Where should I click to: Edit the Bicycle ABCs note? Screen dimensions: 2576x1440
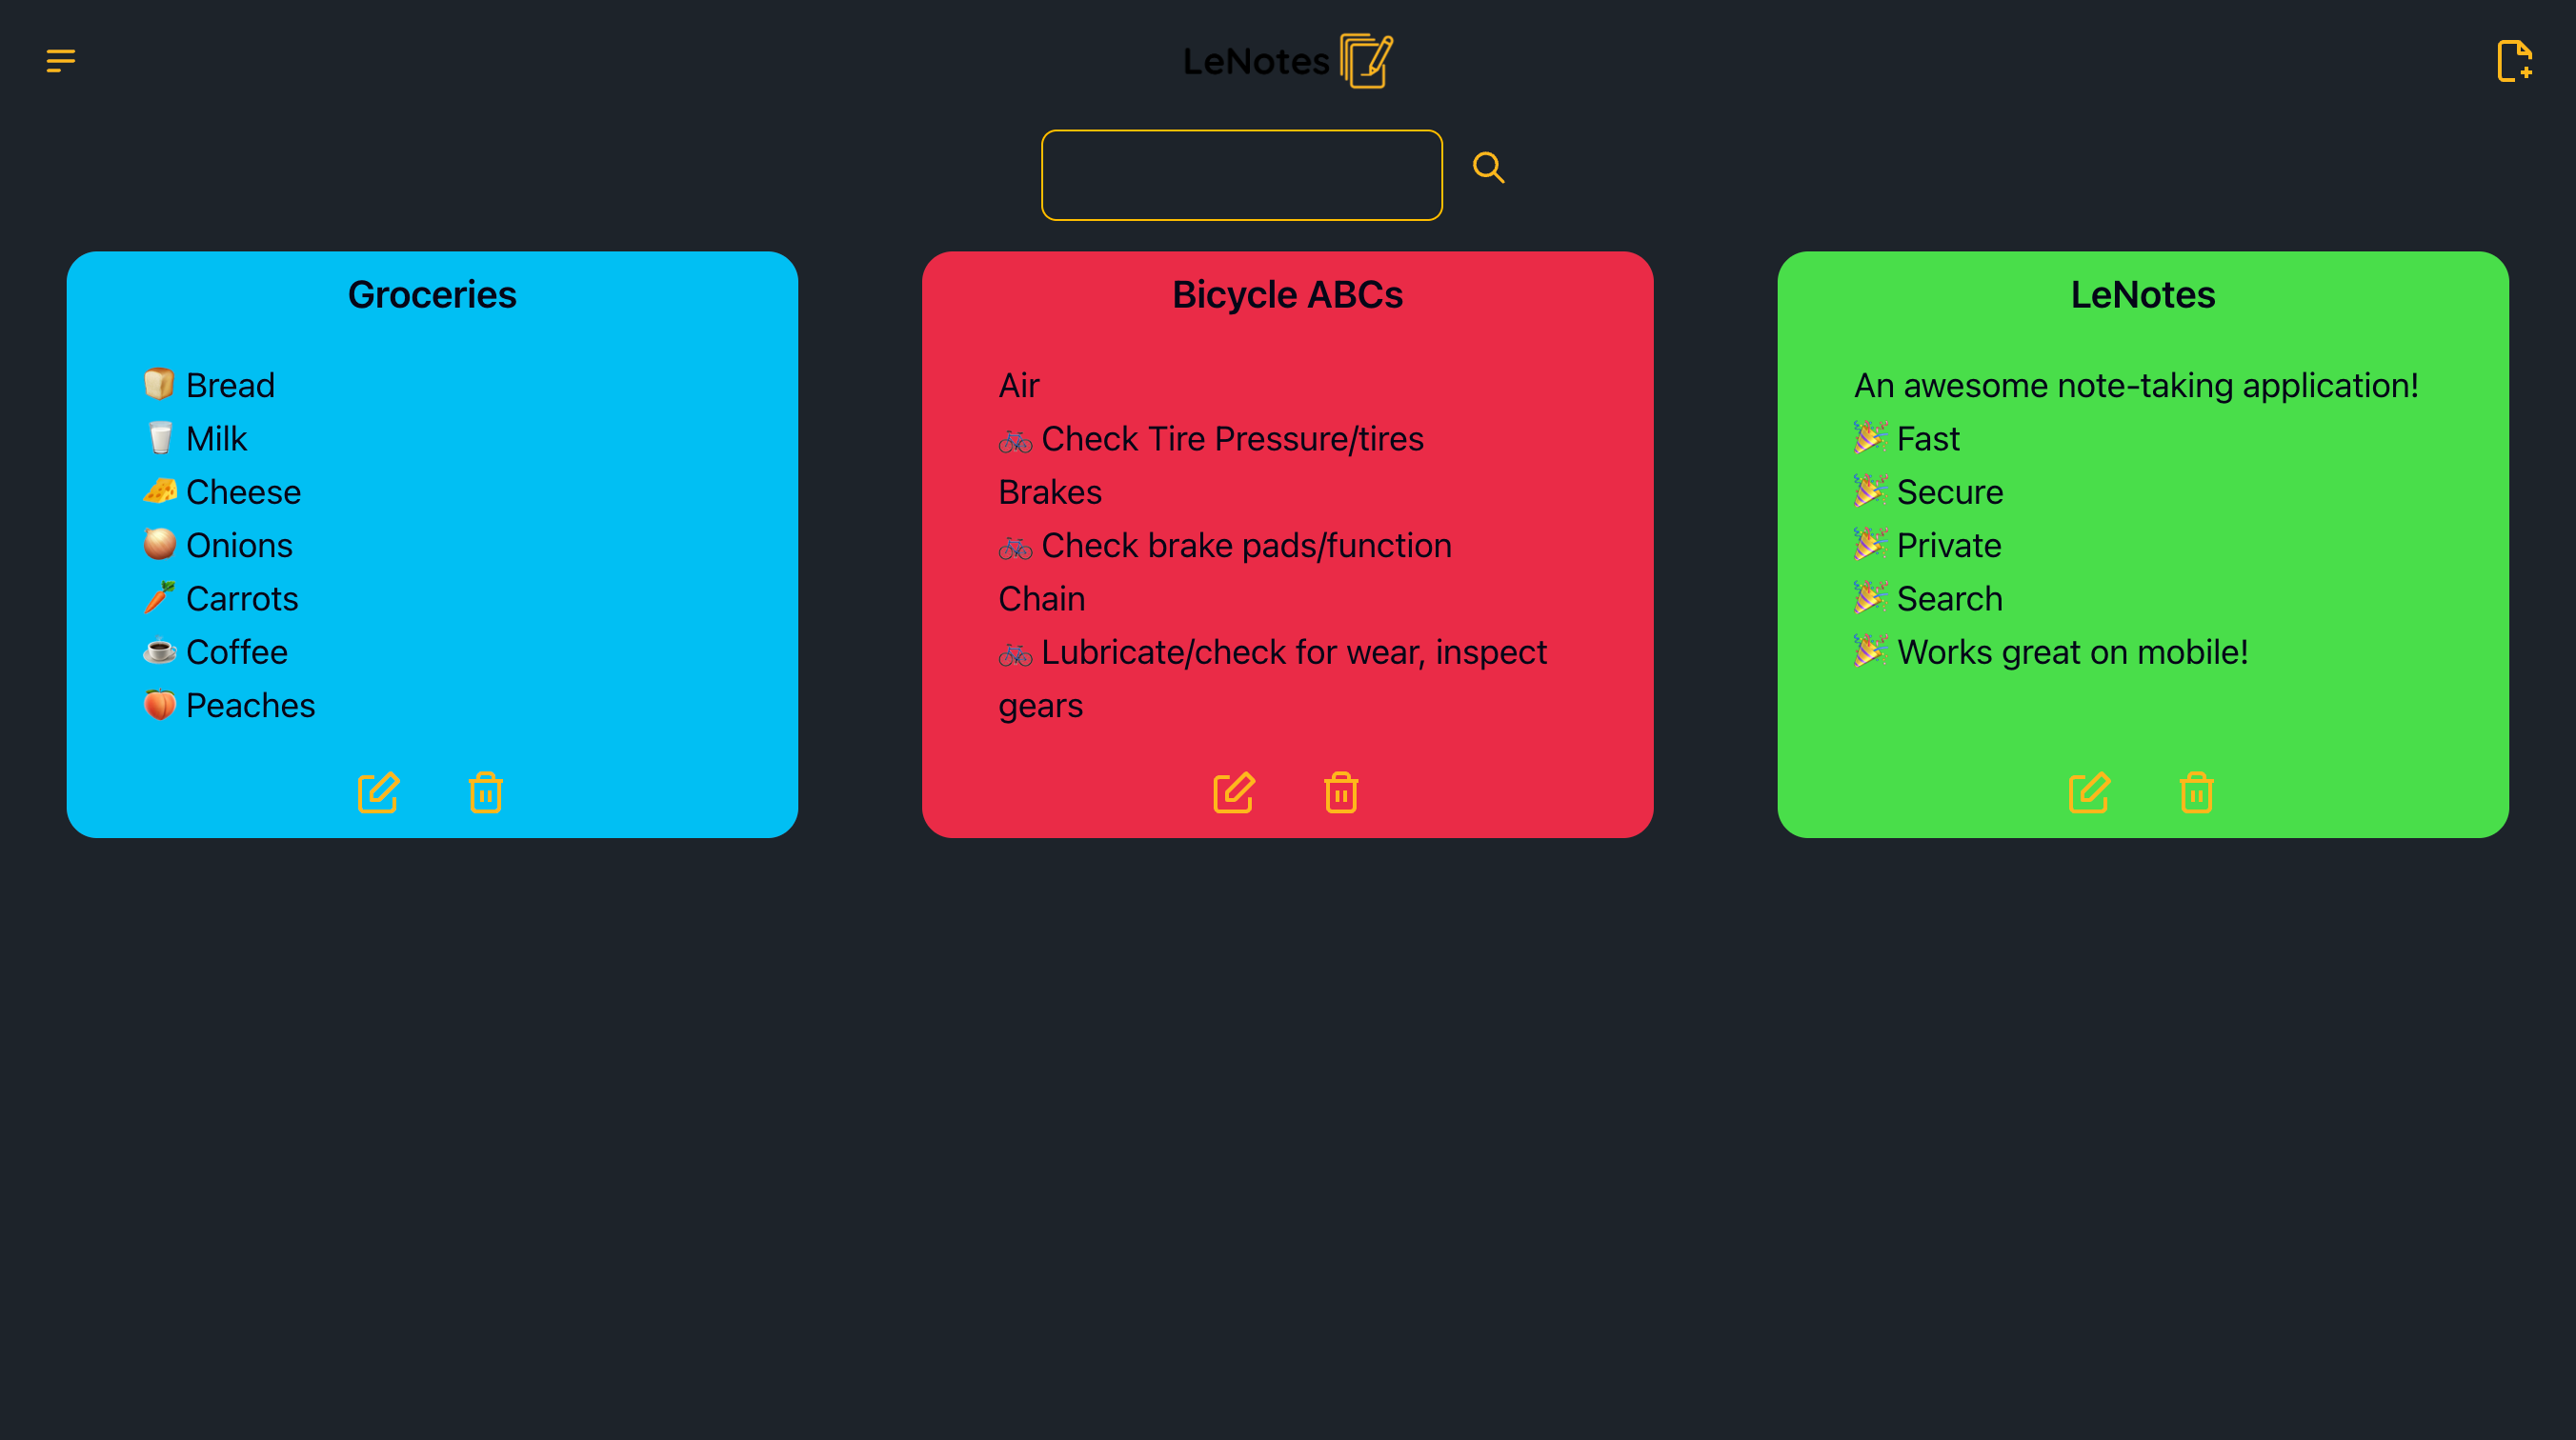pos(1233,793)
